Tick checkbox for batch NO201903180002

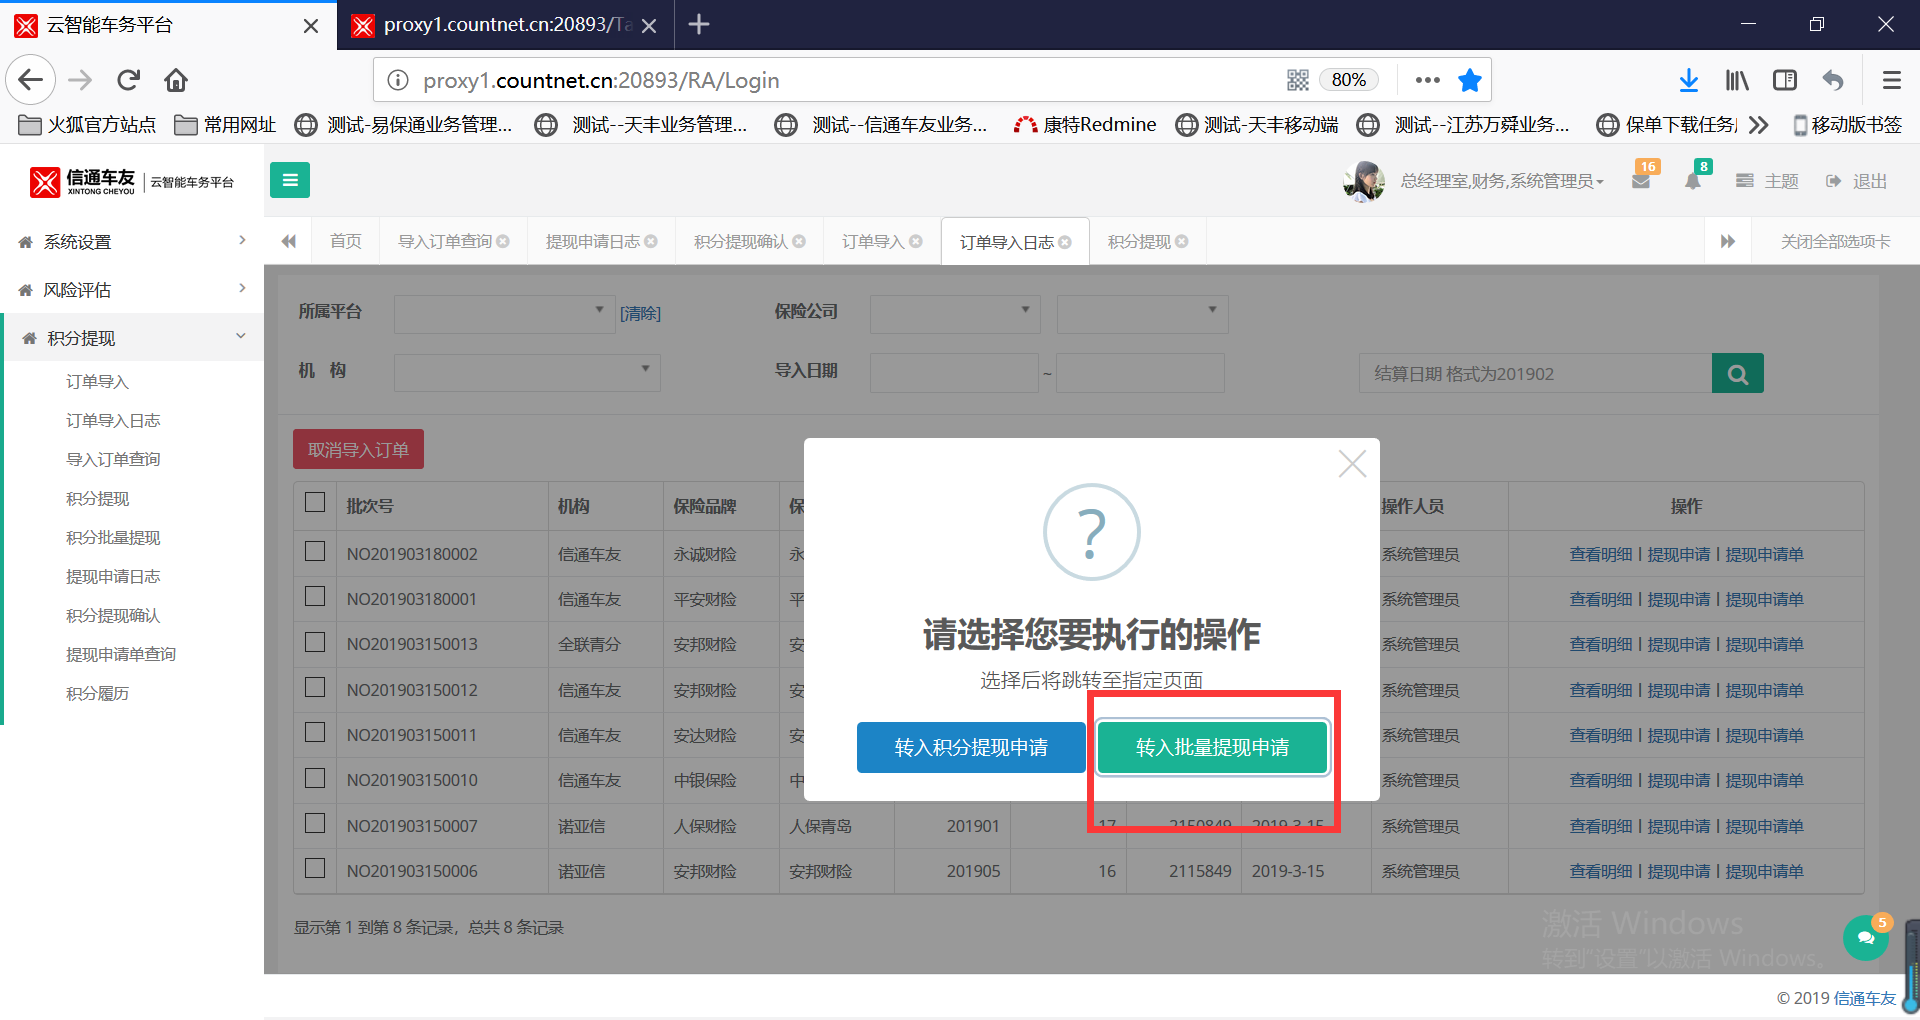[315, 552]
